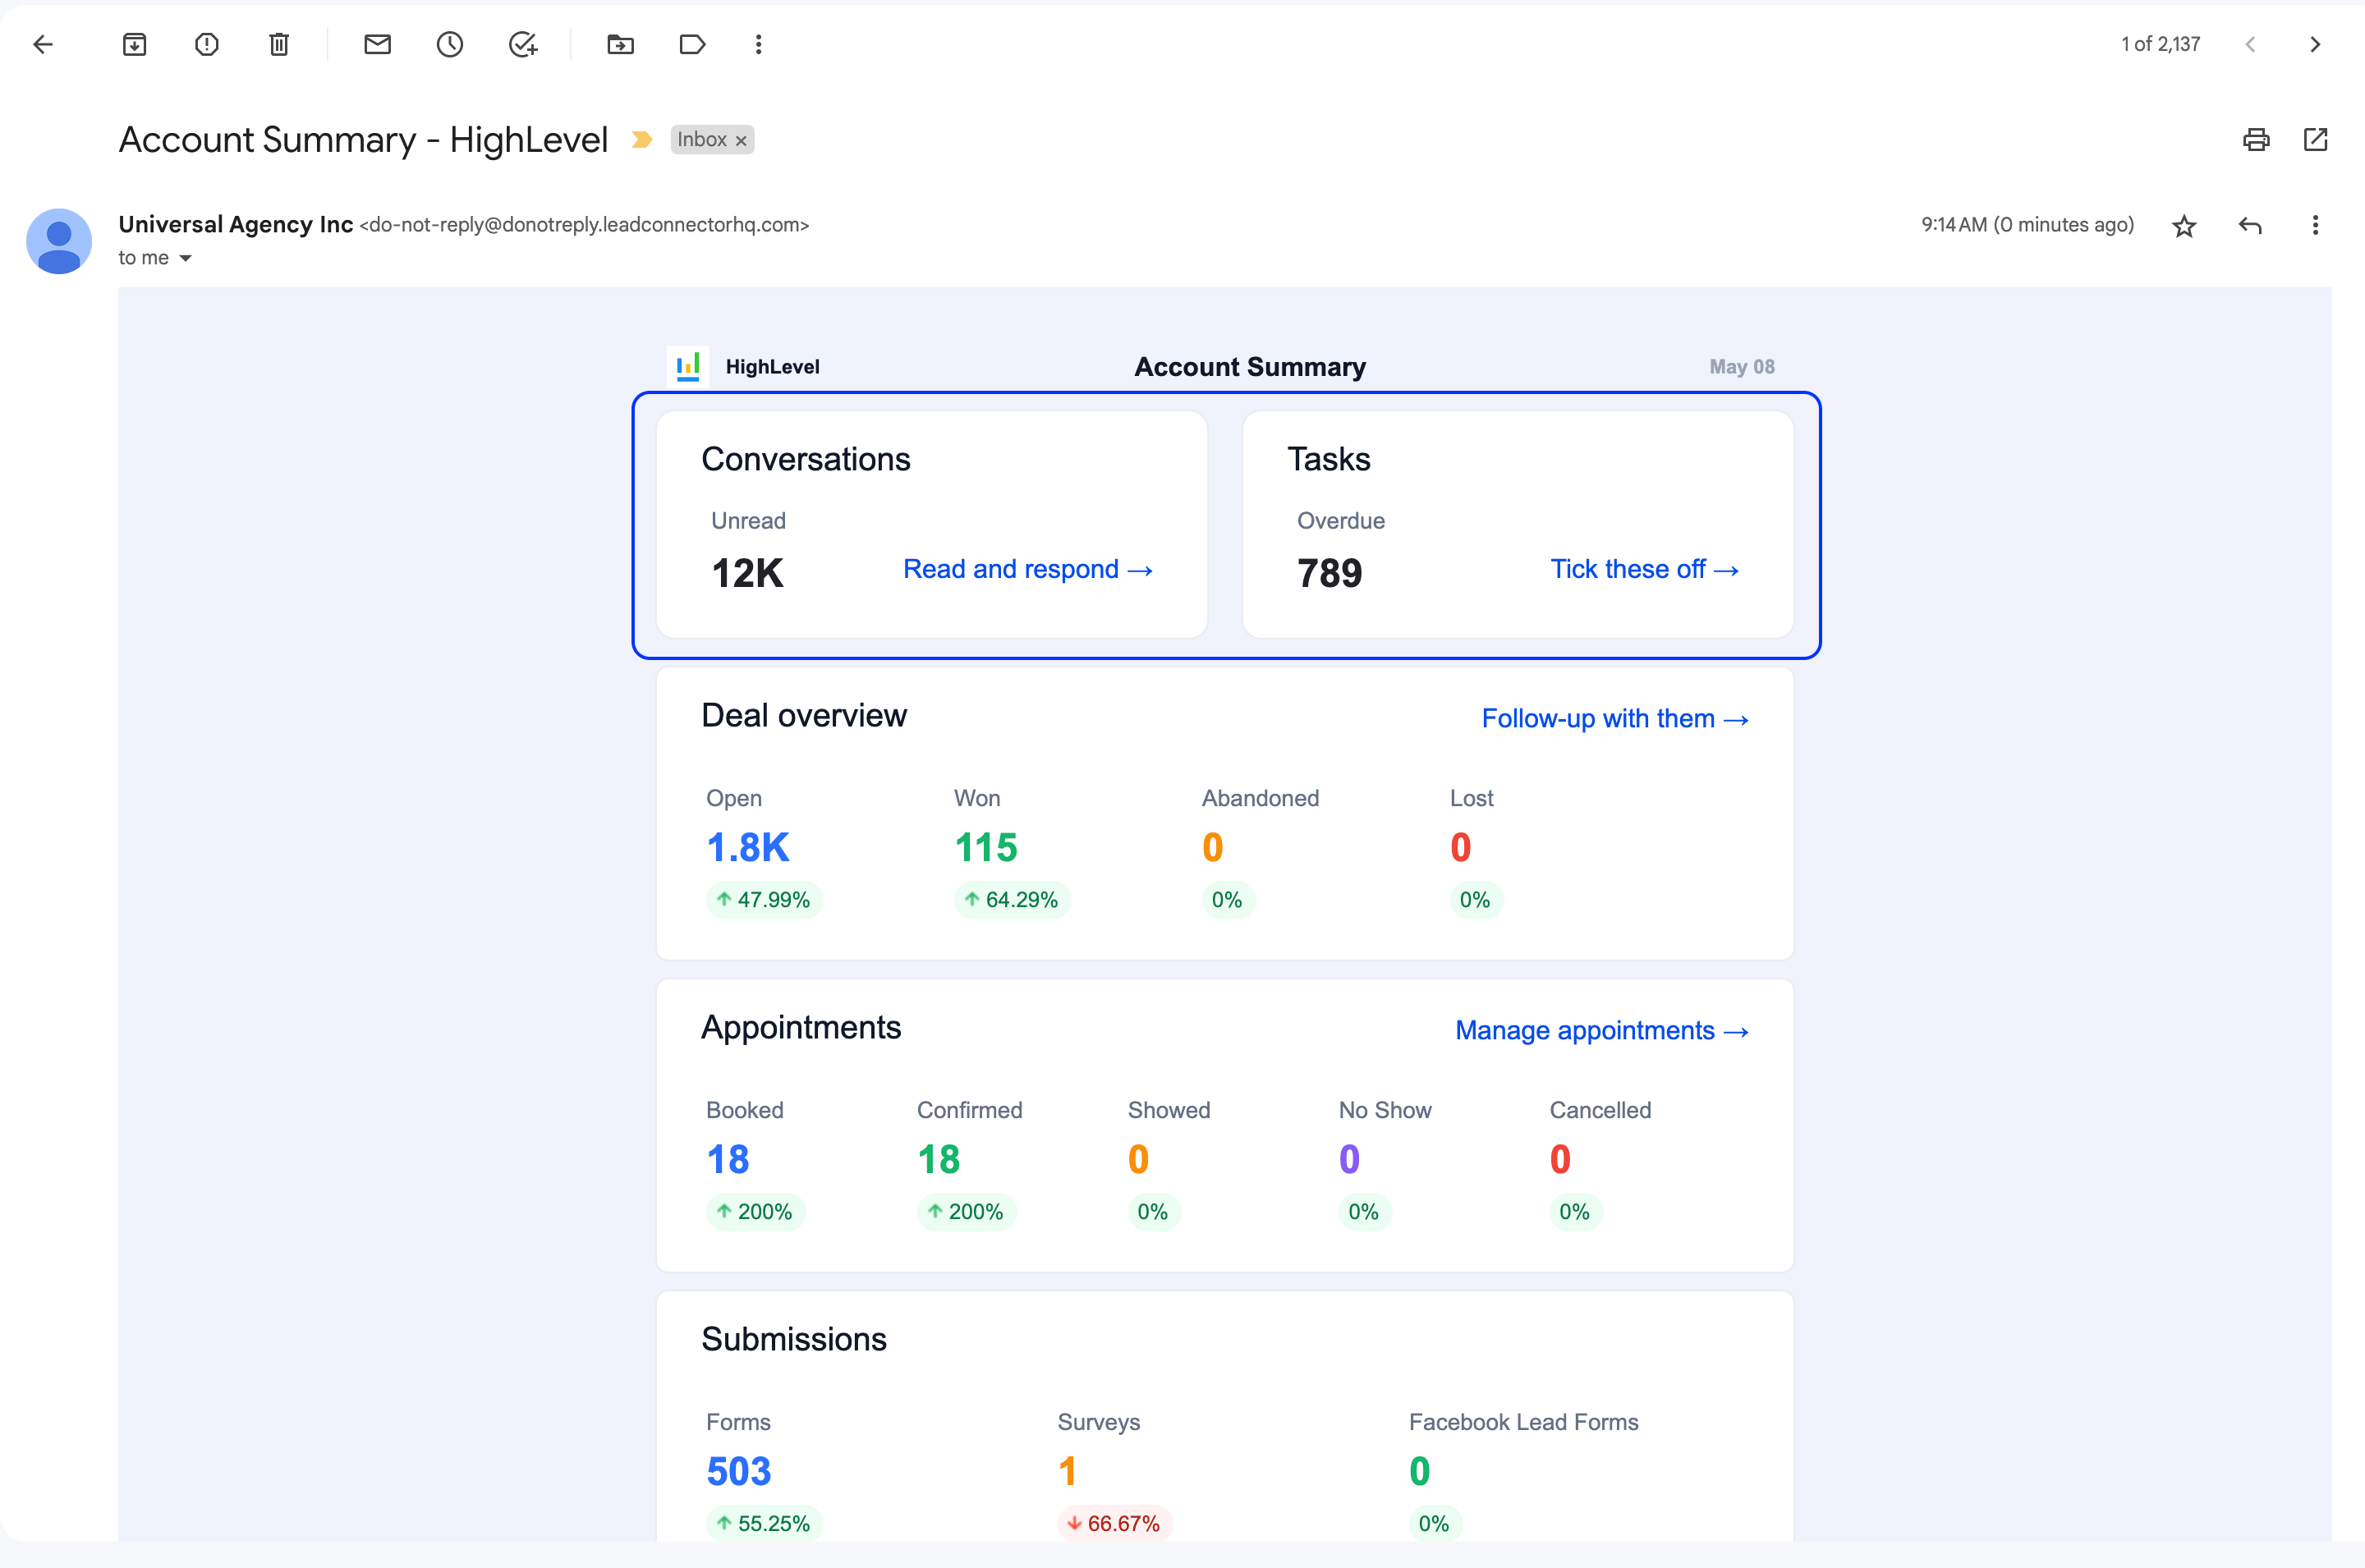
Task: Open the Move to folder icon
Action: 620,44
